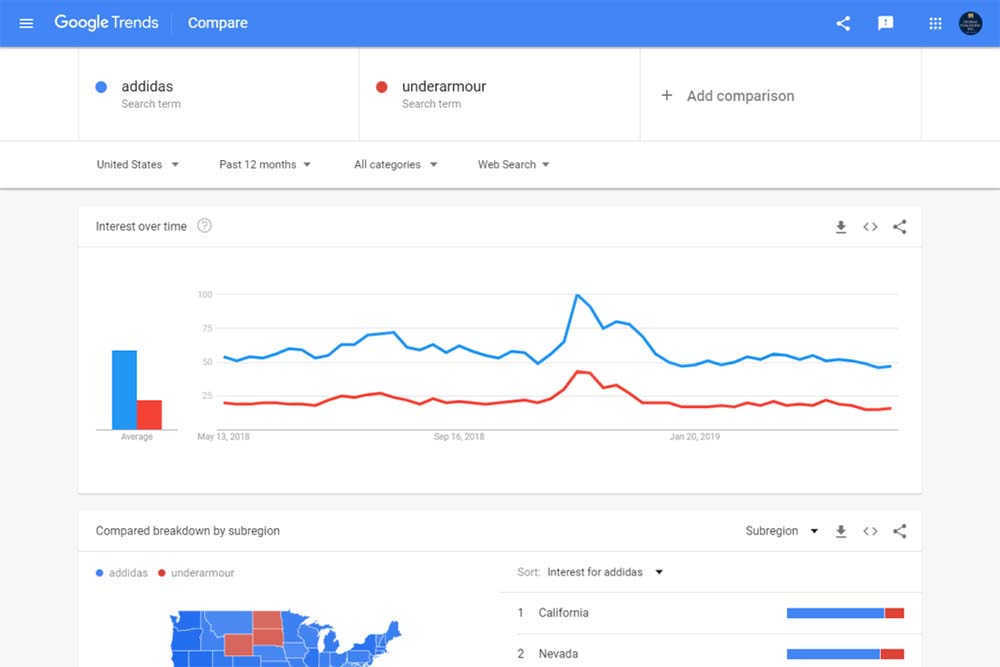1000x667 pixels.
Task: Open the hamburger main menu
Action: pos(26,24)
